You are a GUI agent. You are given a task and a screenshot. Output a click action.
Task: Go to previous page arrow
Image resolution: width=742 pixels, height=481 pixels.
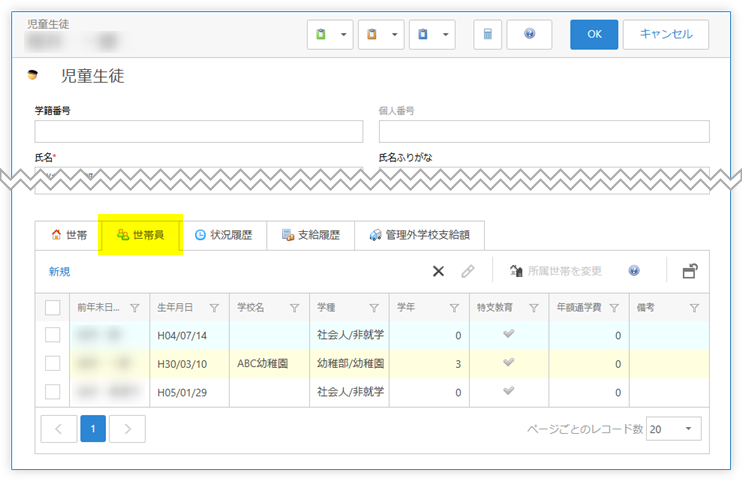pyautogui.click(x=59, y=429)
